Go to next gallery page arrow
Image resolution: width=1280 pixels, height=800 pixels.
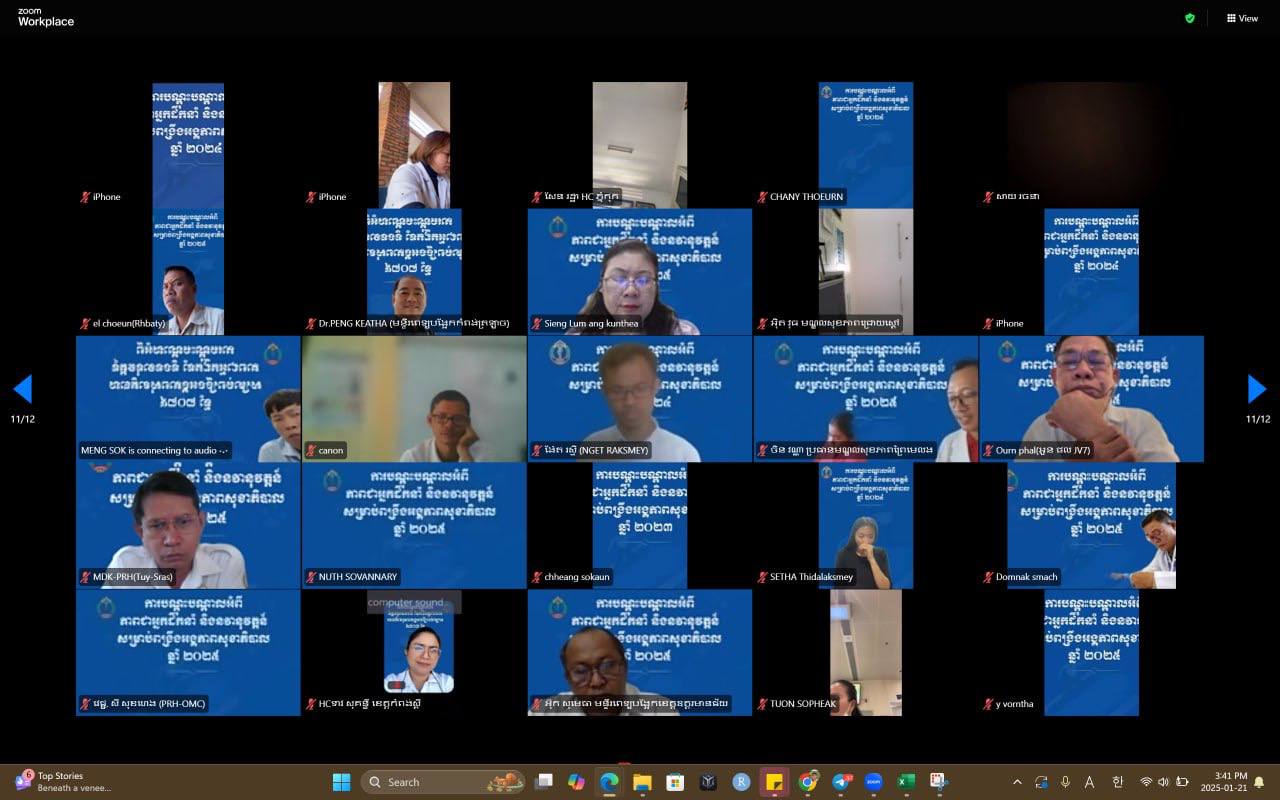[x=1257, y=389]
